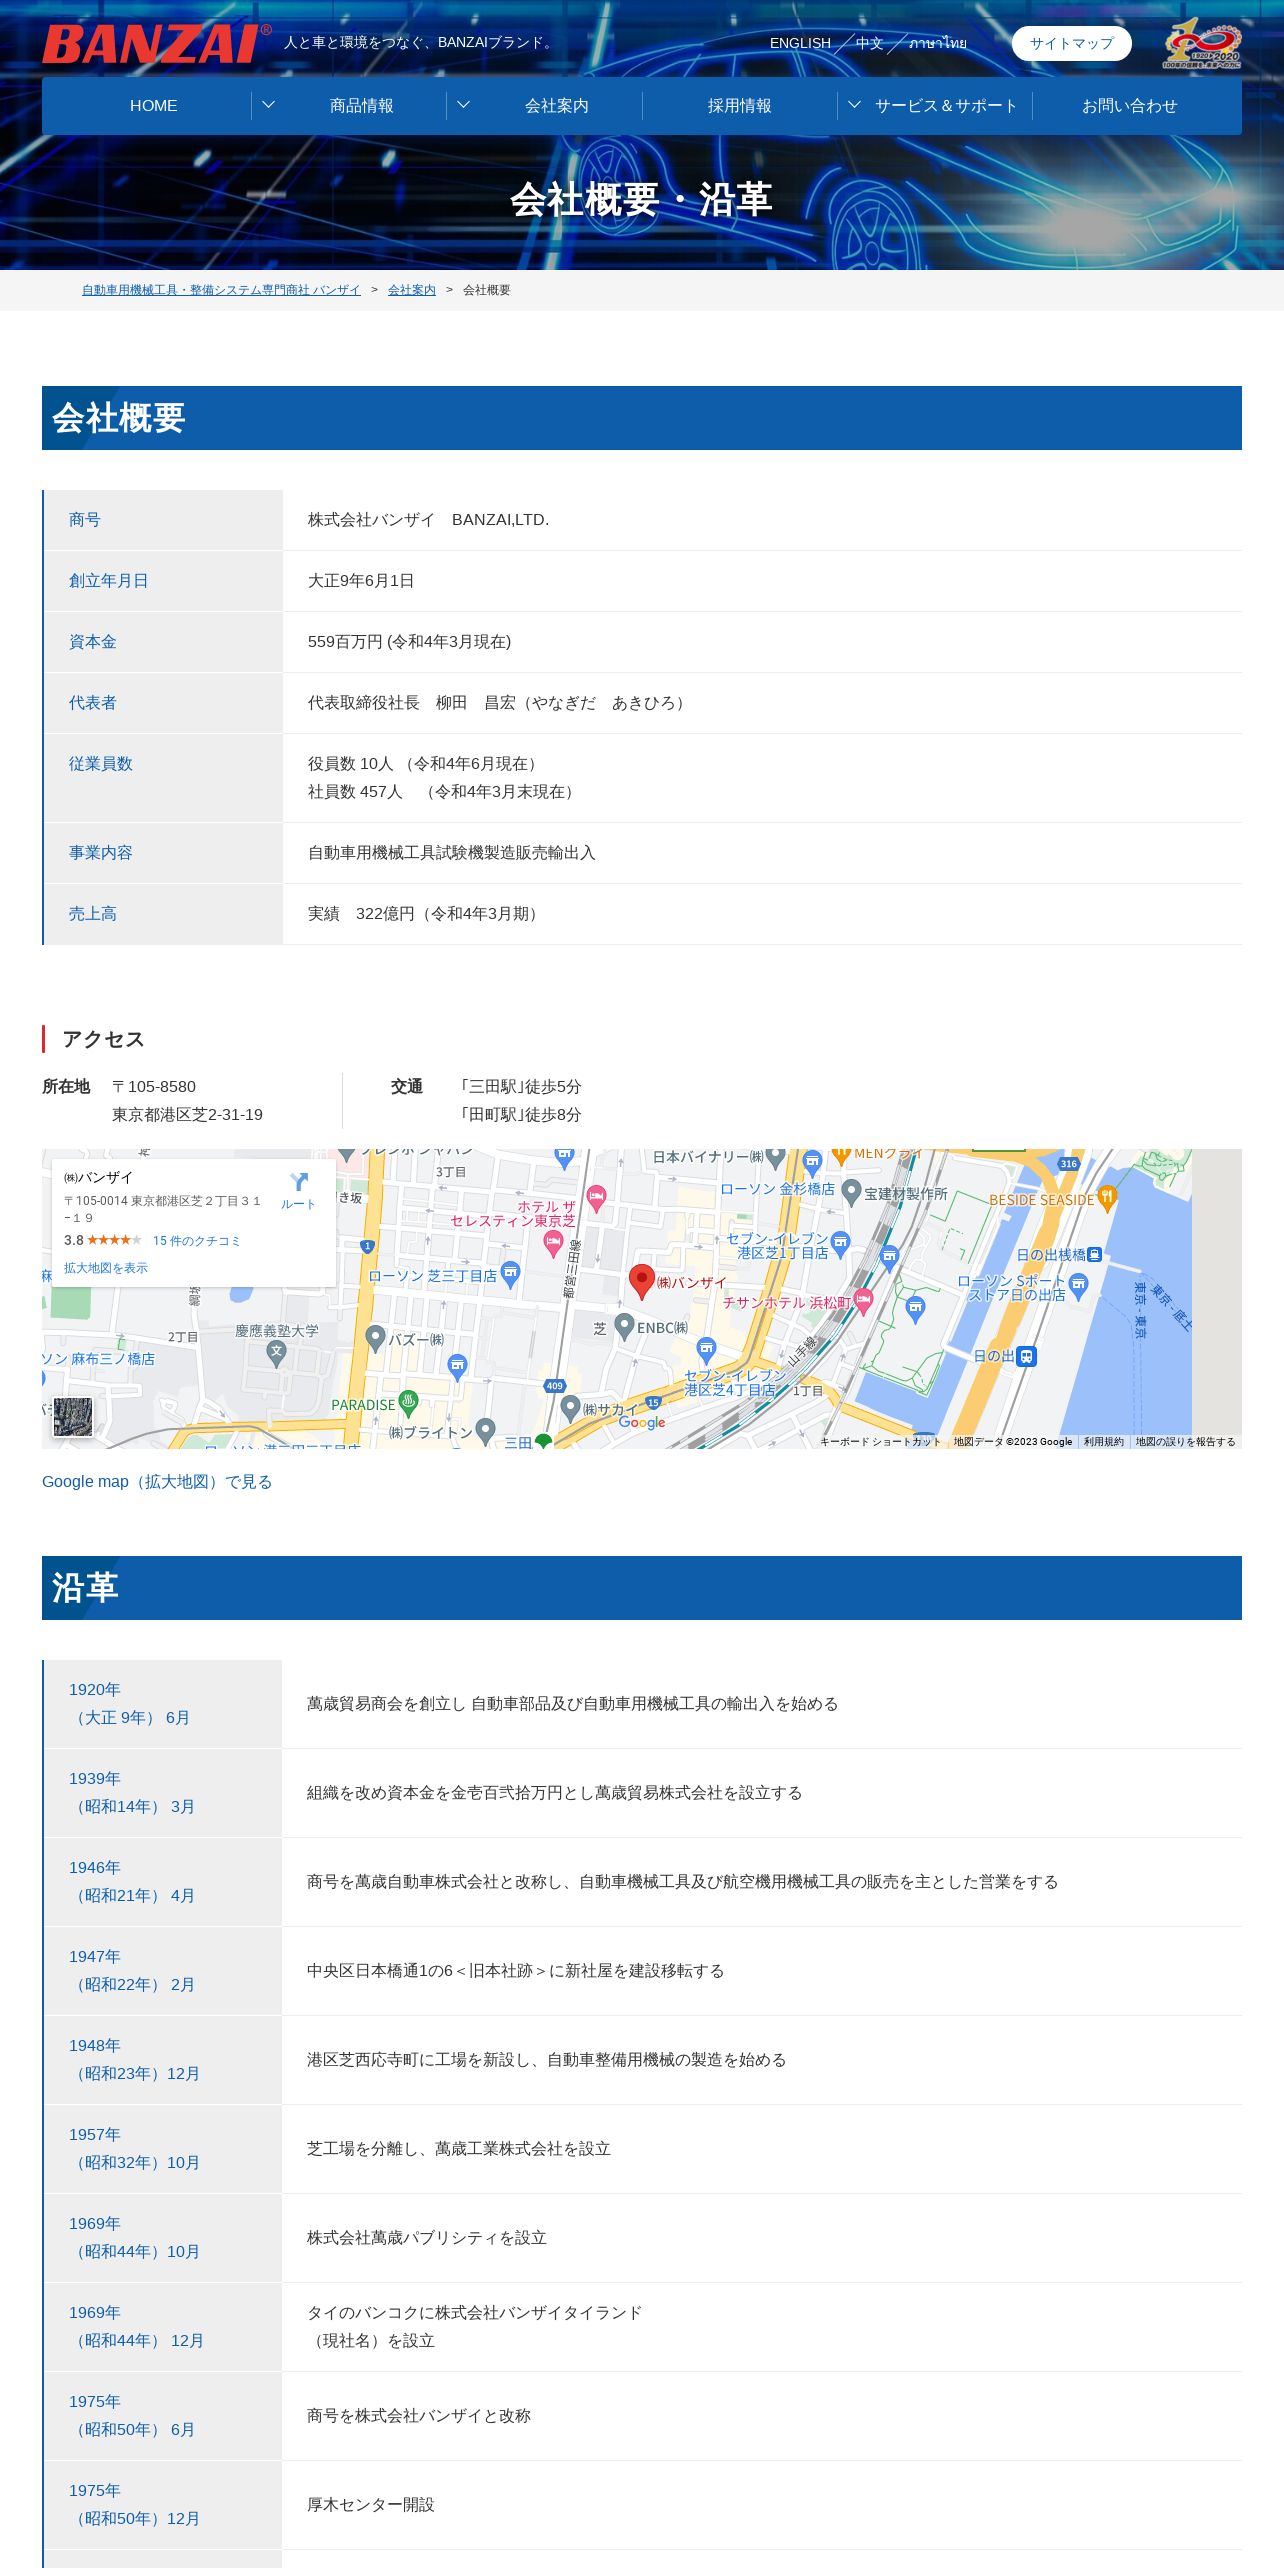Select the ホテル ザ セレスティン東京芝 hotel marker
1284x2568 pixels.
tap(552, 1243)
